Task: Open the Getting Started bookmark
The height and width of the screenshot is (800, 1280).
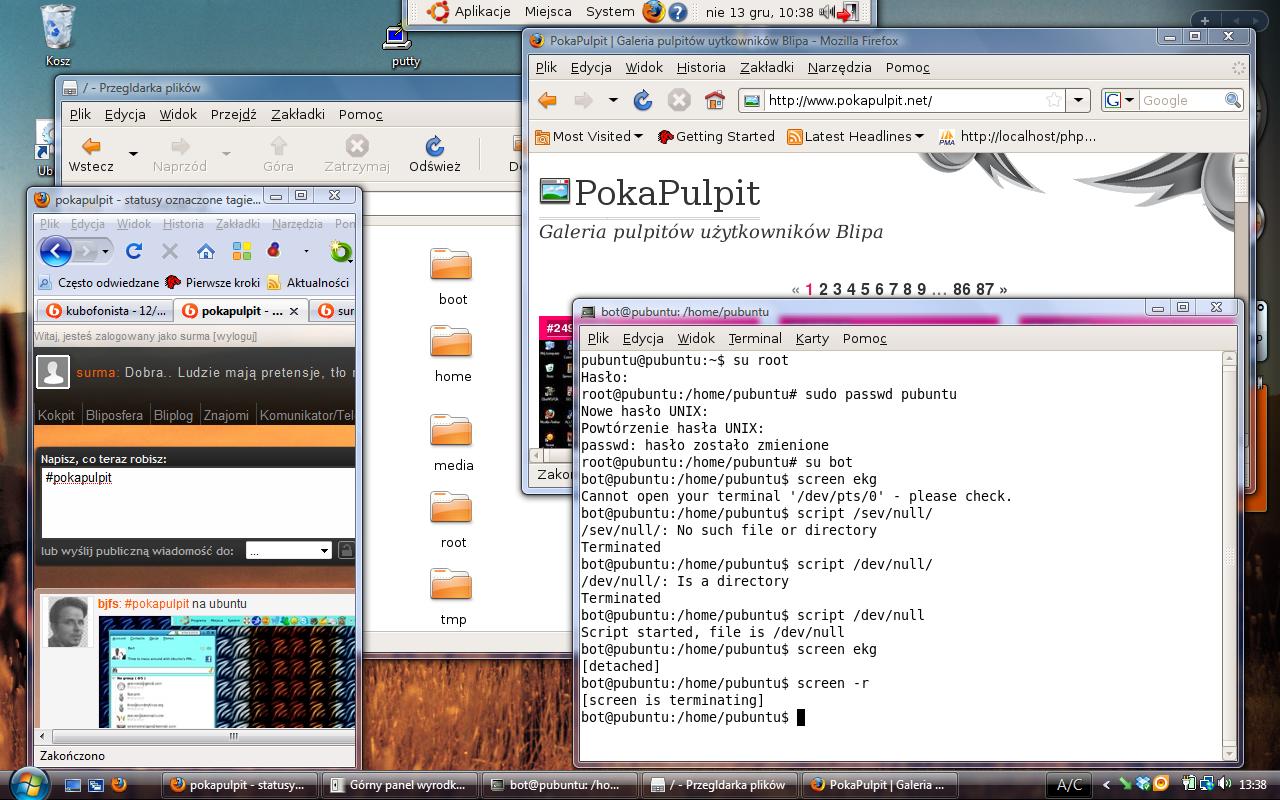Action: [715, 136]
